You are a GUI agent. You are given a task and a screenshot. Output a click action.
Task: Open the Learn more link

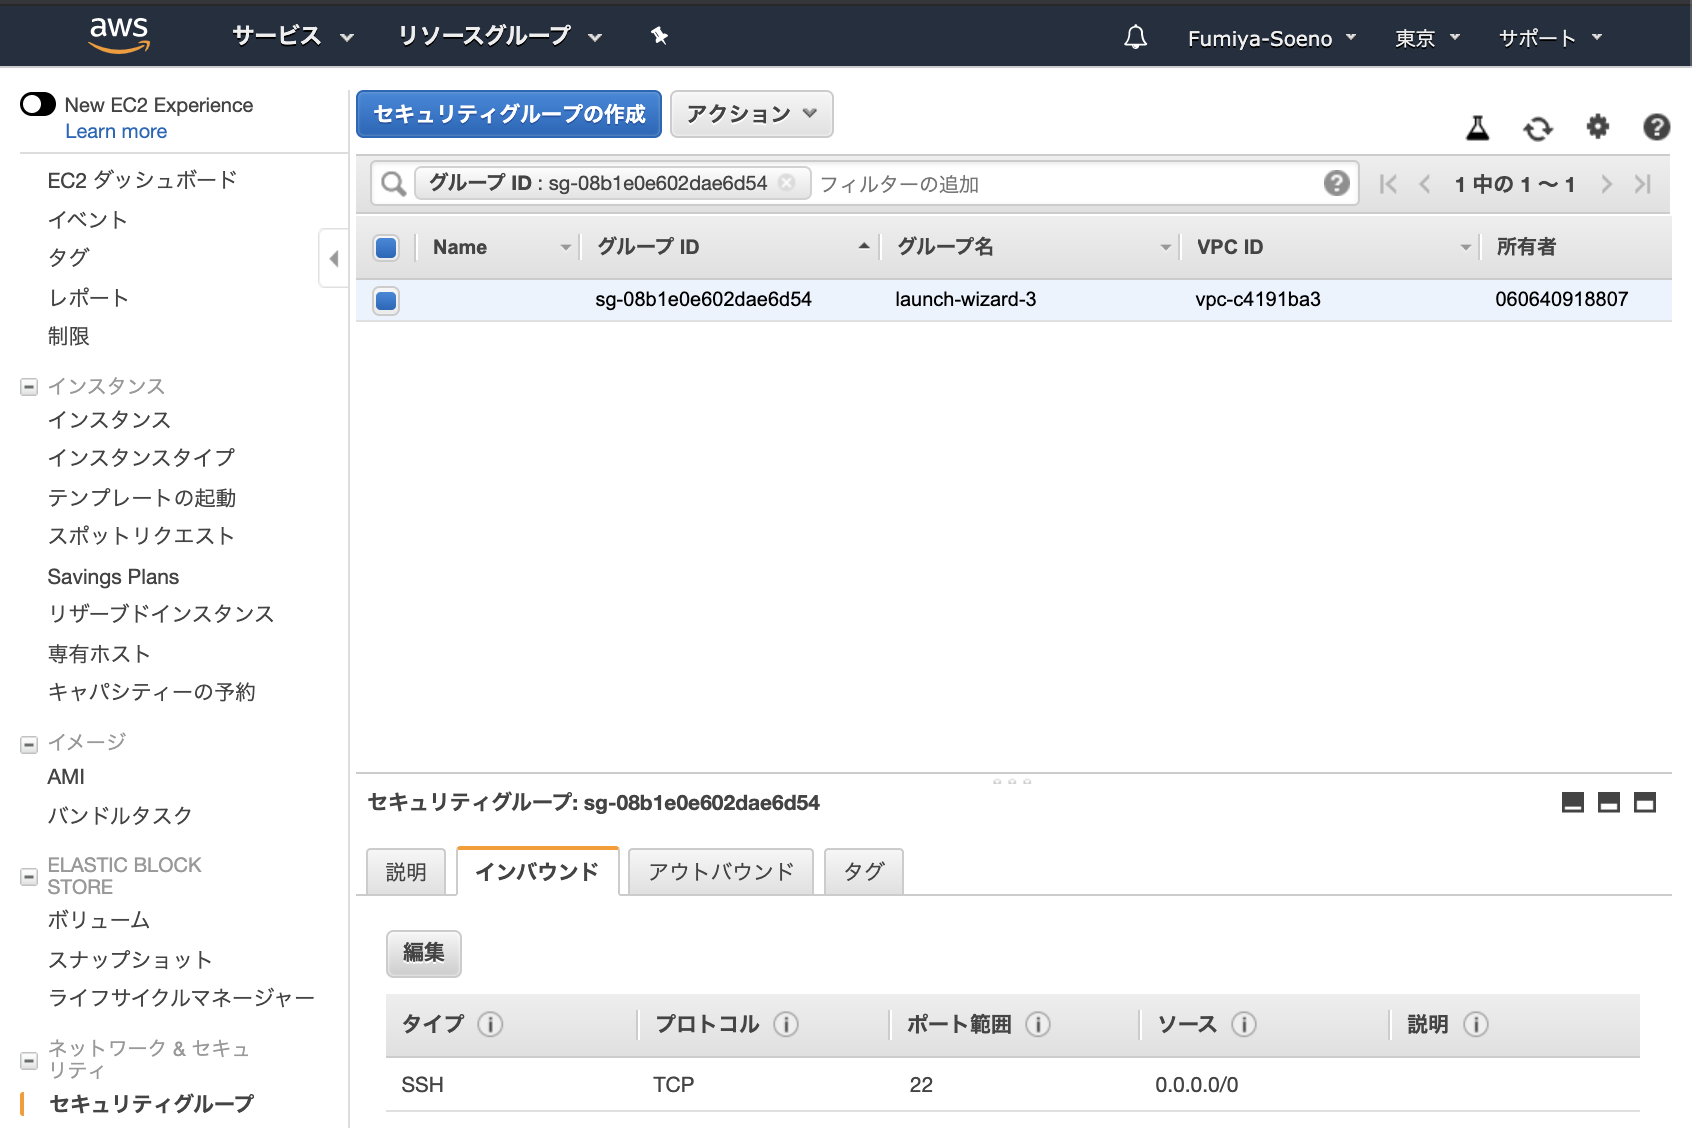click(116, 131)
